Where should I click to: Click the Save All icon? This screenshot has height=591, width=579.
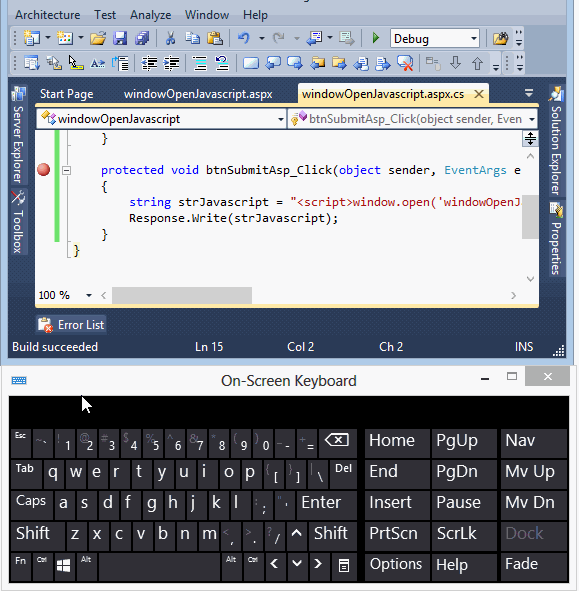[x=142, y=38]
